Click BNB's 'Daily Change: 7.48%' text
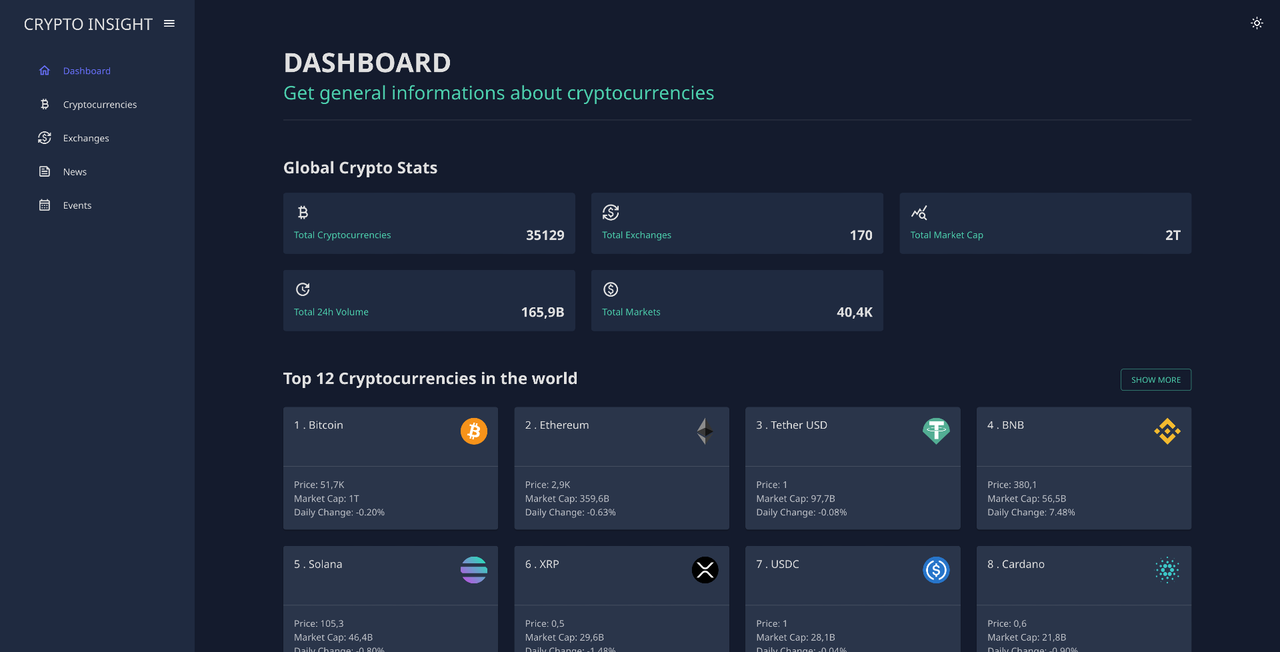1280x652 pixels. point(1031,512)
